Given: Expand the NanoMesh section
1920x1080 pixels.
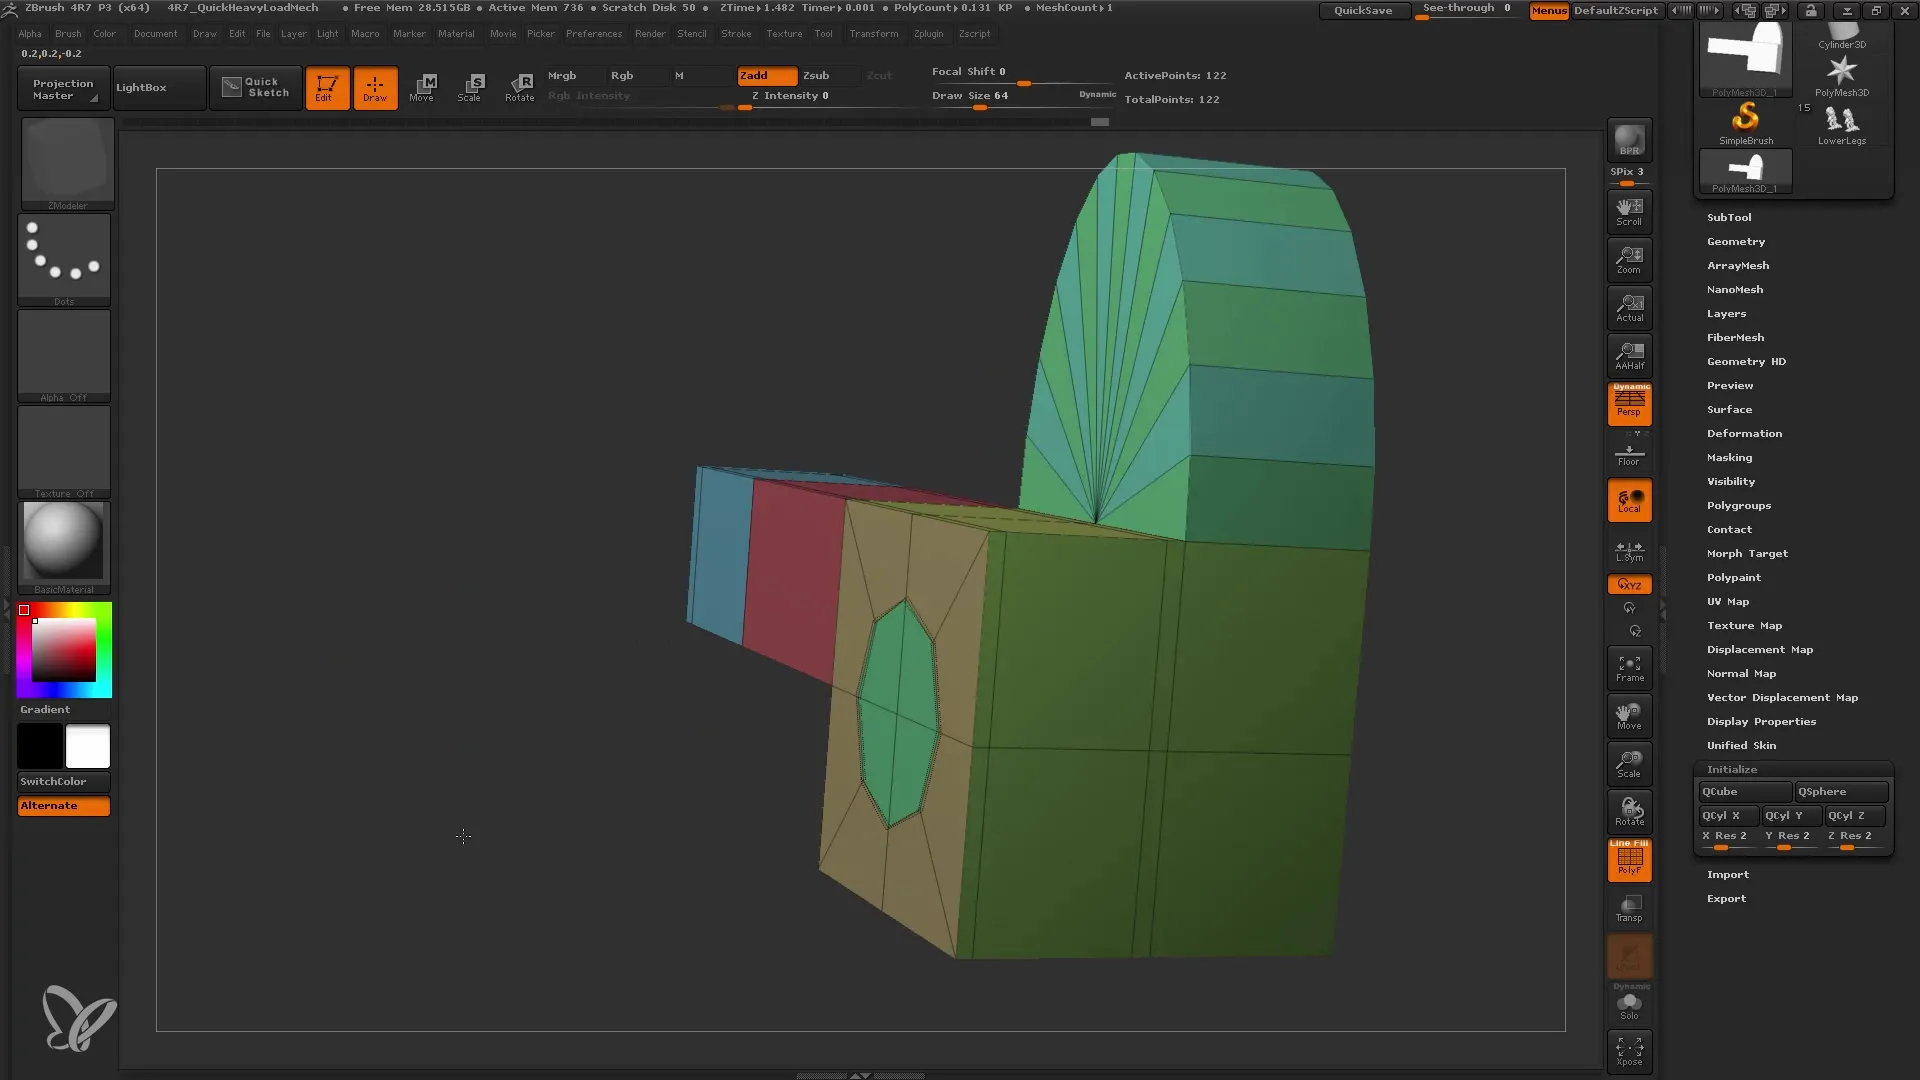Looking at the screenshot, I should click(1735, 289).
